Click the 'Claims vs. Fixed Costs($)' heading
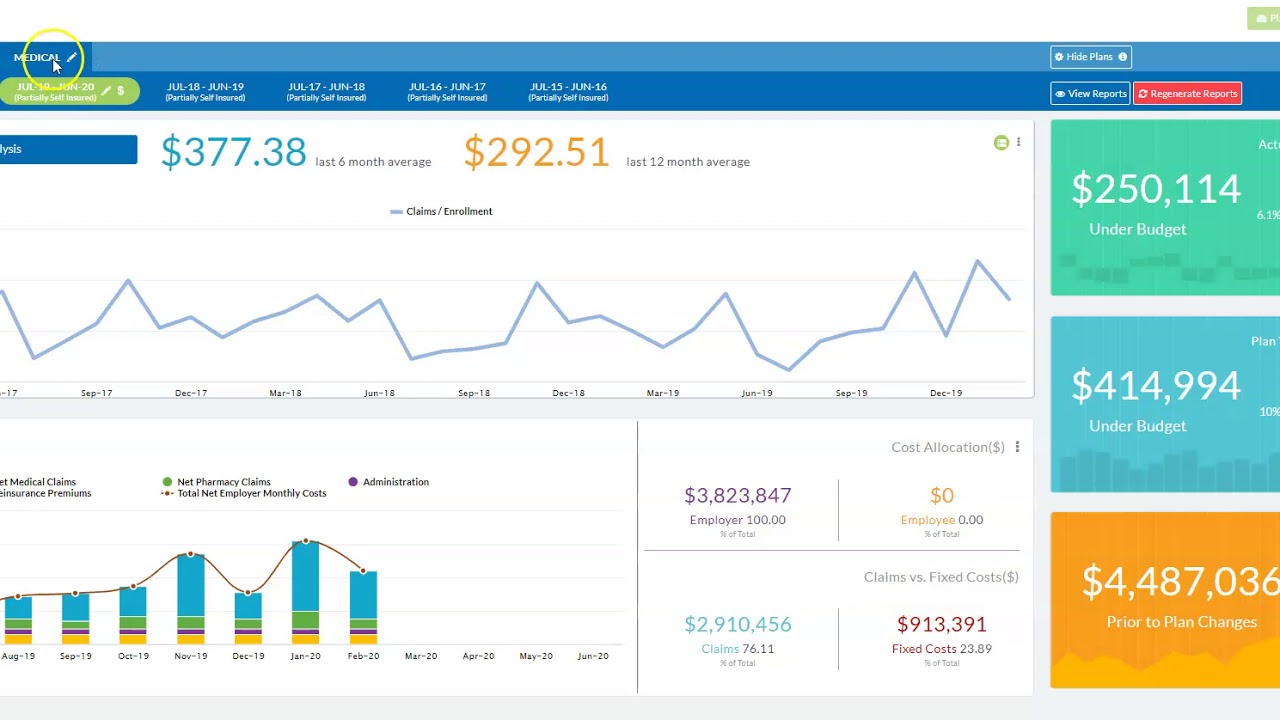The image size is (1280, 720). click(x=941, y=577)
